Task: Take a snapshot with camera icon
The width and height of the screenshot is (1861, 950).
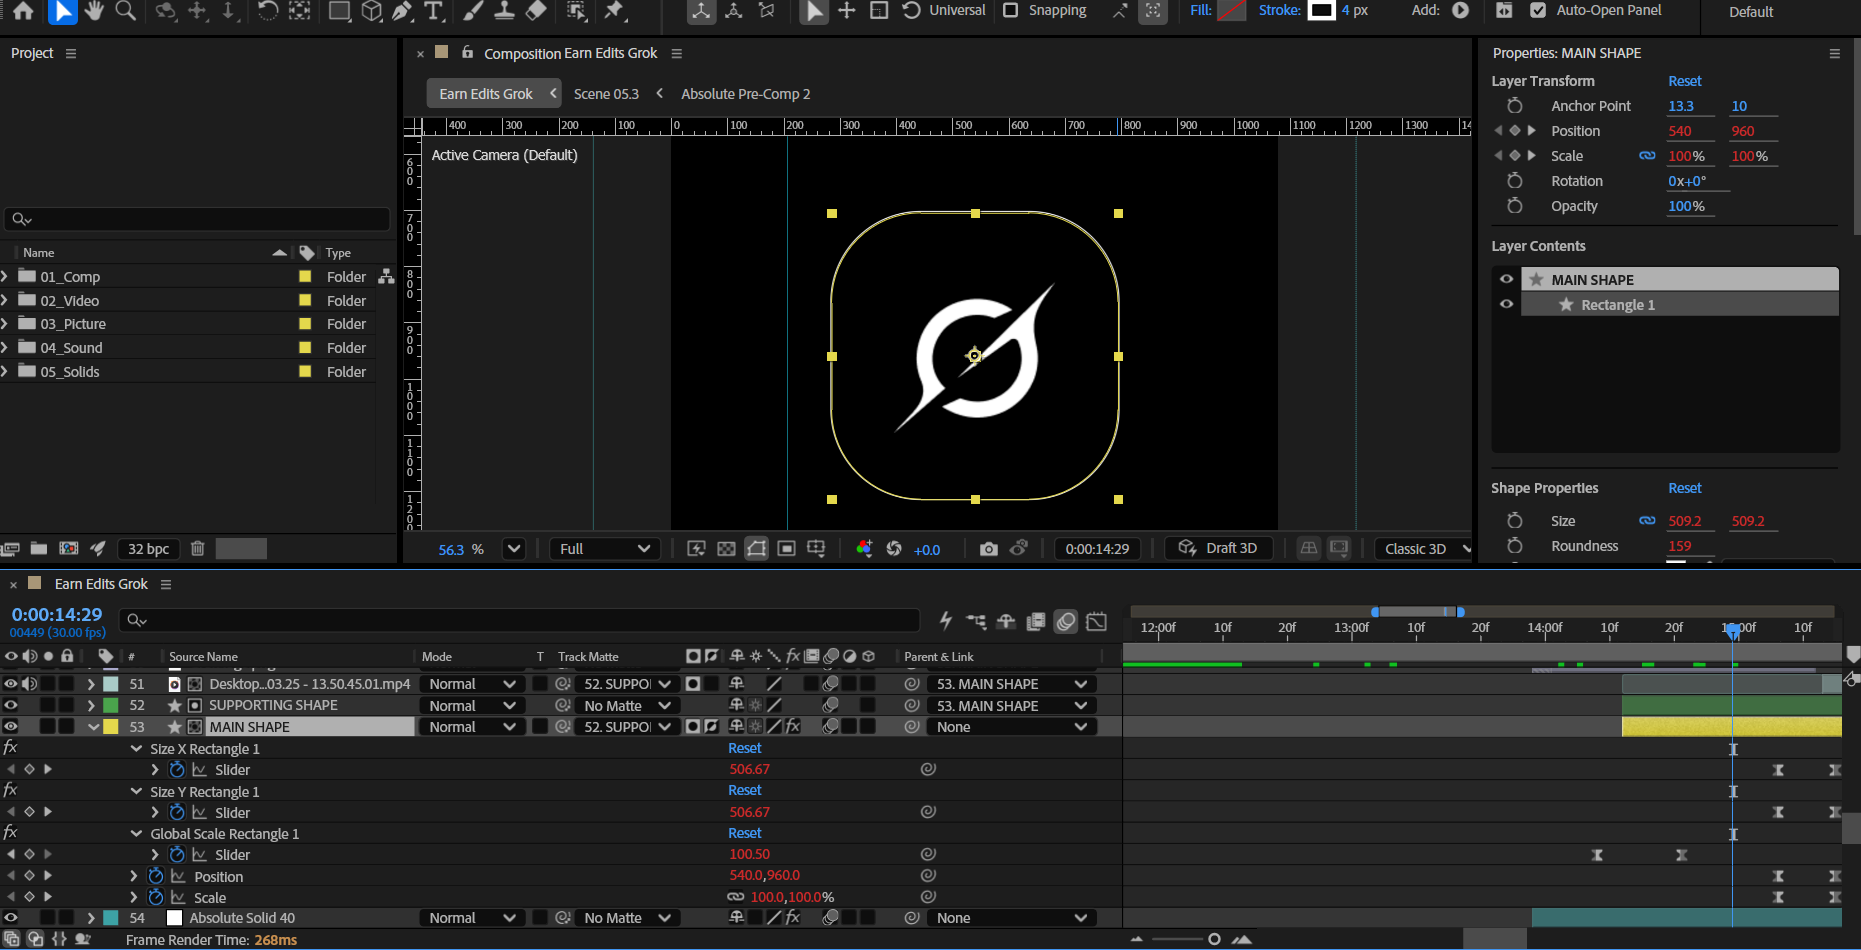Action: click(988, 548)
